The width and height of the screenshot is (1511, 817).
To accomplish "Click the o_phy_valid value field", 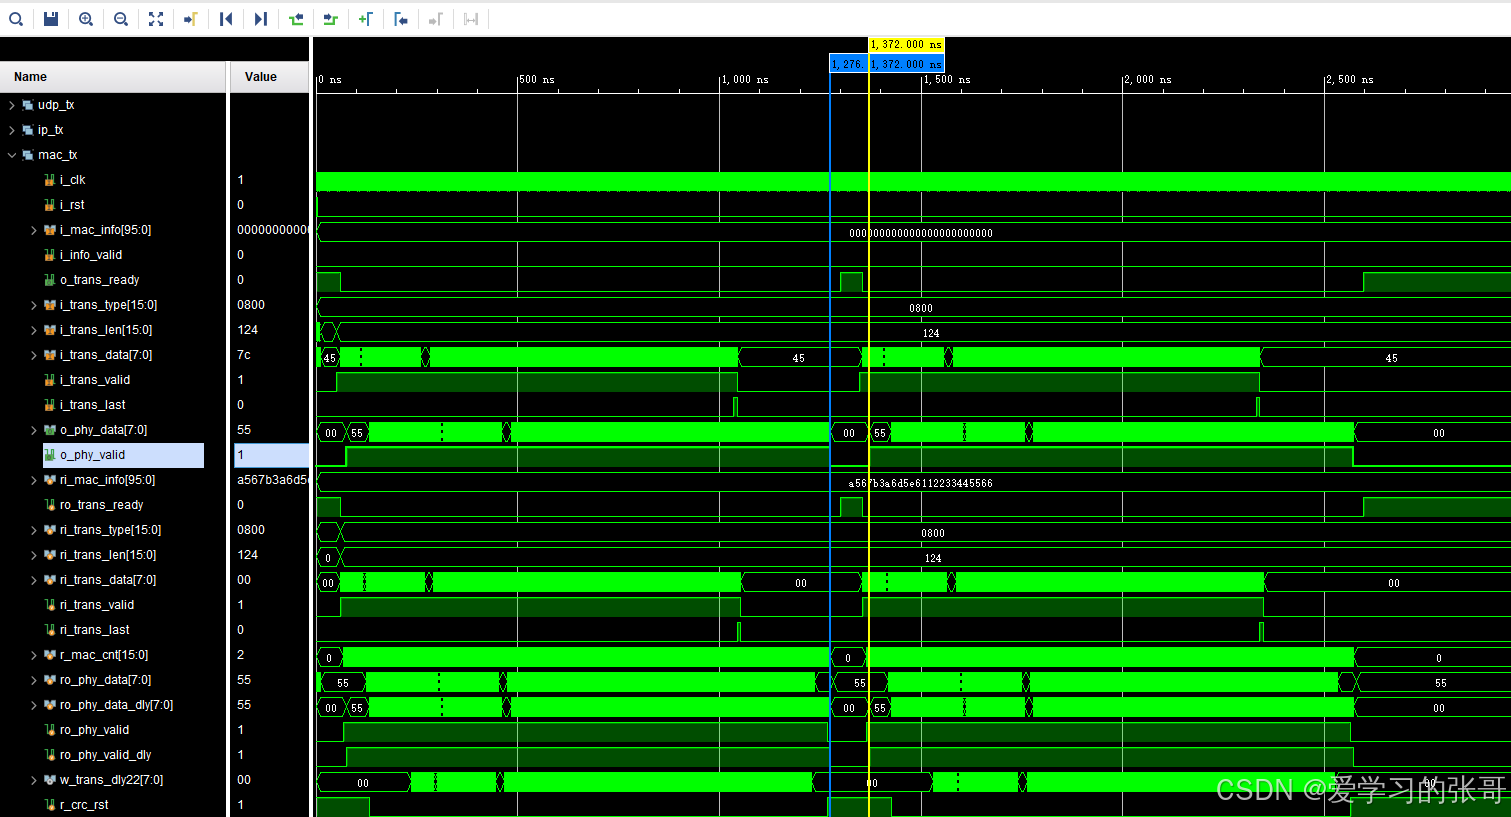I will (x=271, y=455).
